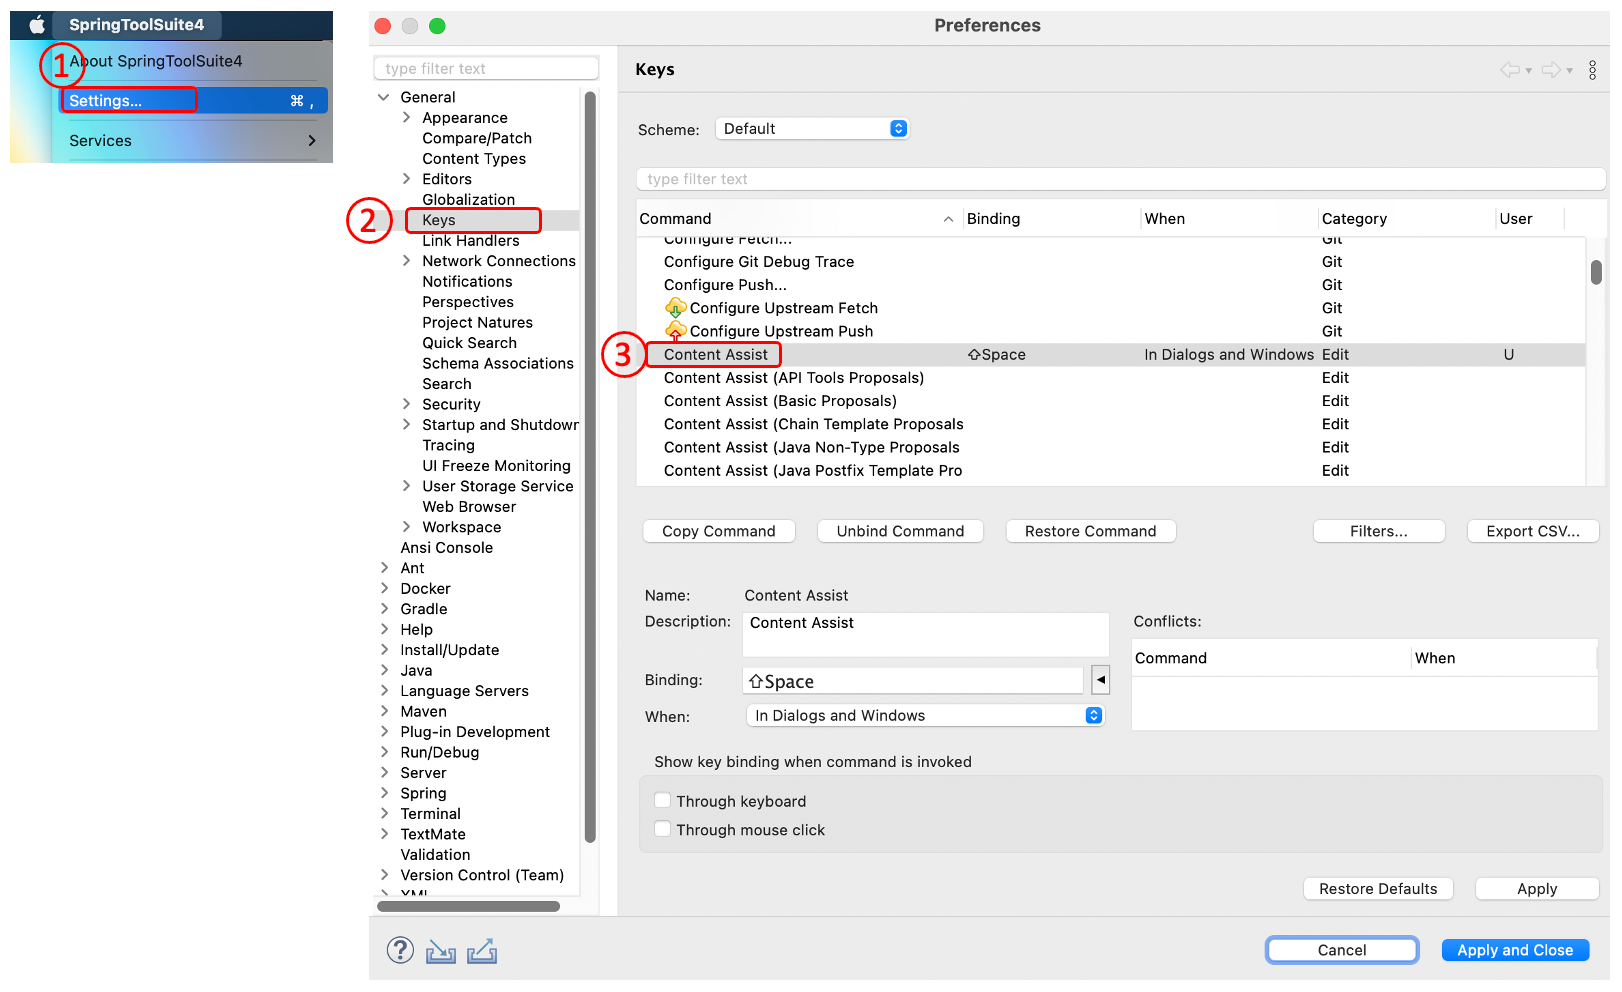Click the preferences tree filter field
1622x992 pixels.
coord(486,68)
